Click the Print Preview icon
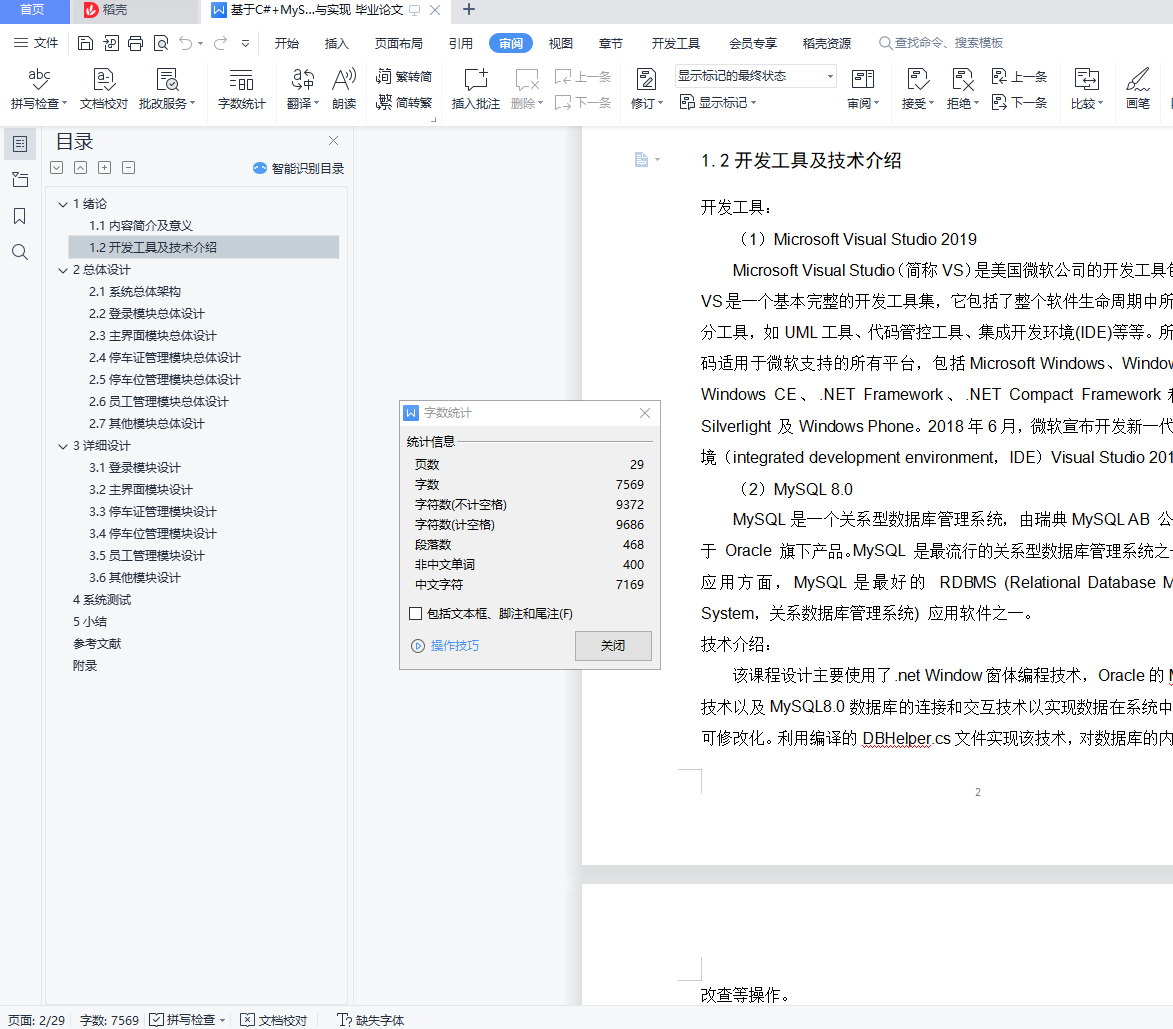Image resolution: width=1173 pixels, height=1029 pixels. click(161, 43)
